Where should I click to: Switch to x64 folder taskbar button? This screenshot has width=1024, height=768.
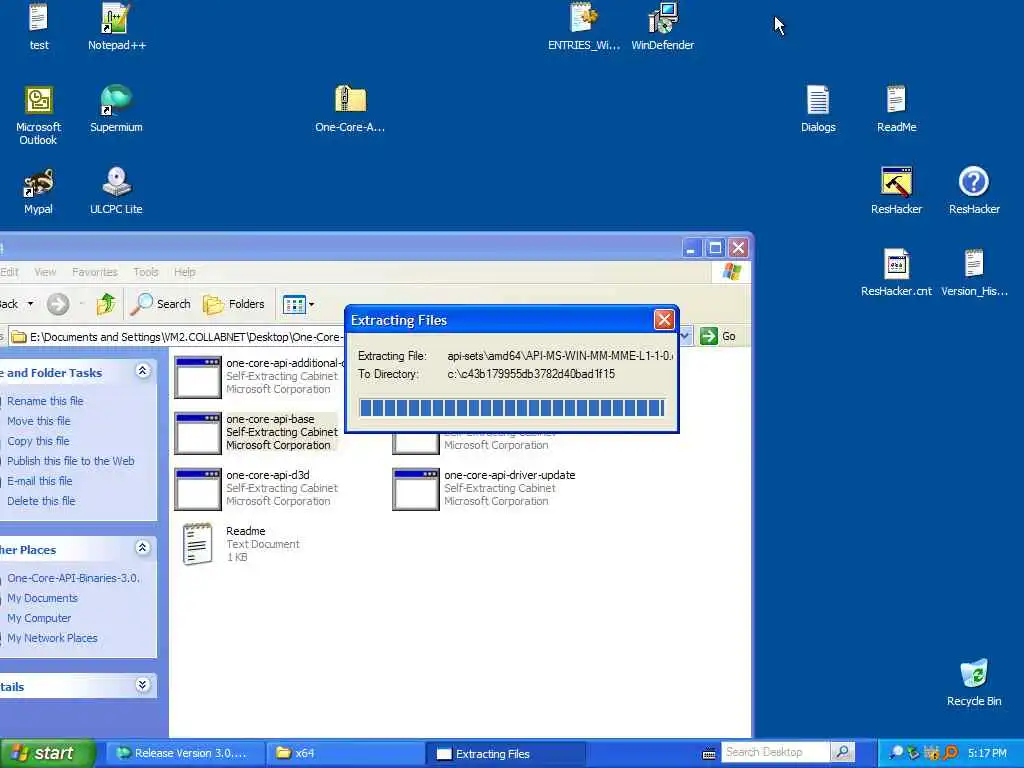pyautogui.click(x=345, y=753)
